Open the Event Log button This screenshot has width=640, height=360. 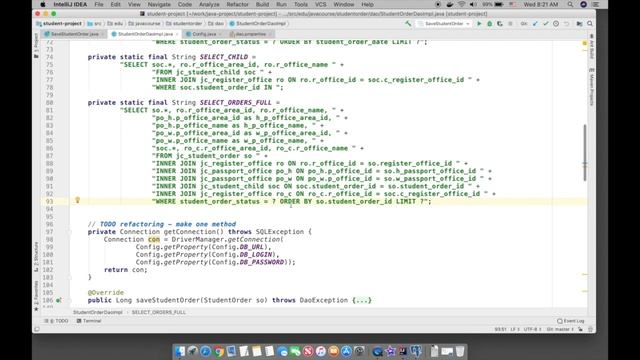point(571,321)
